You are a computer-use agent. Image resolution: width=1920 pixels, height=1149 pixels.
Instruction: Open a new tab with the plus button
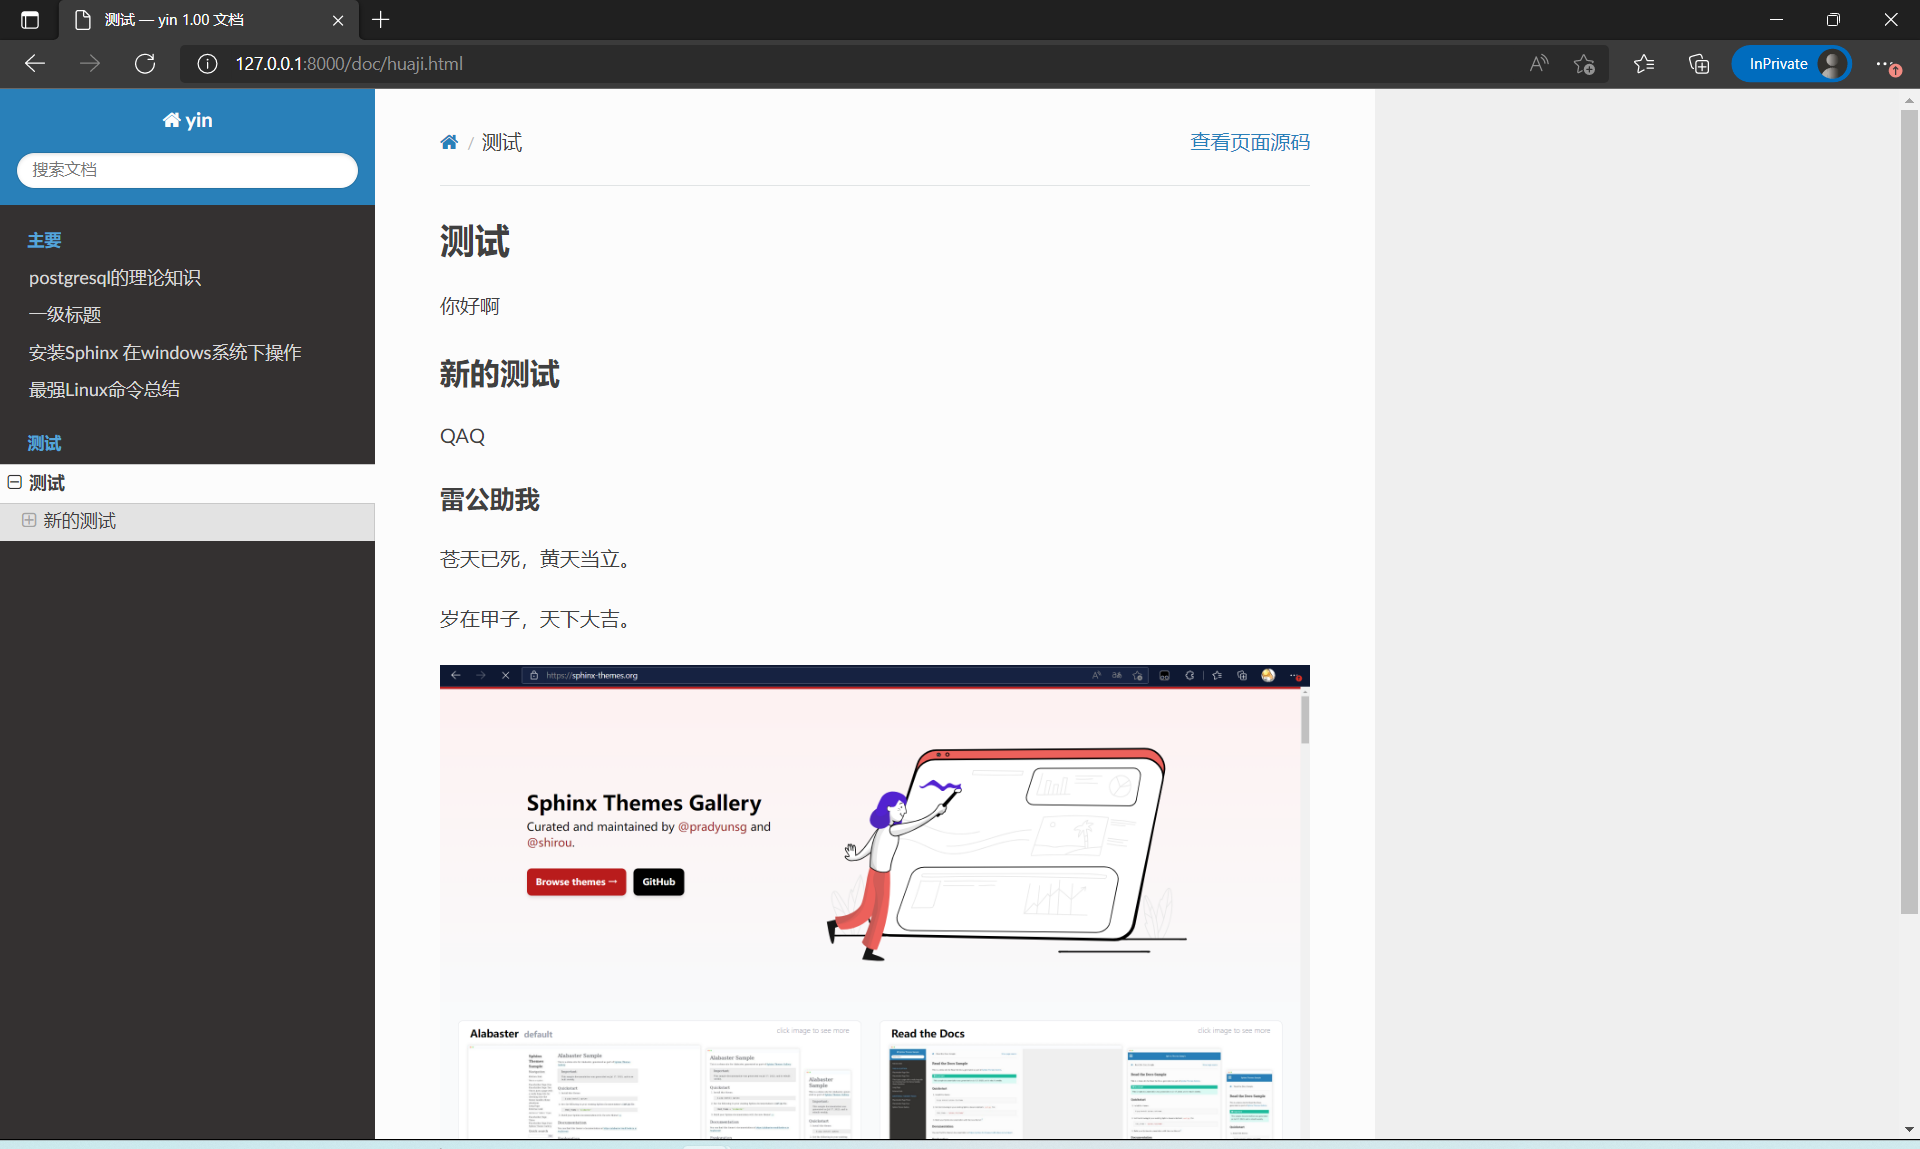(381, 20)
